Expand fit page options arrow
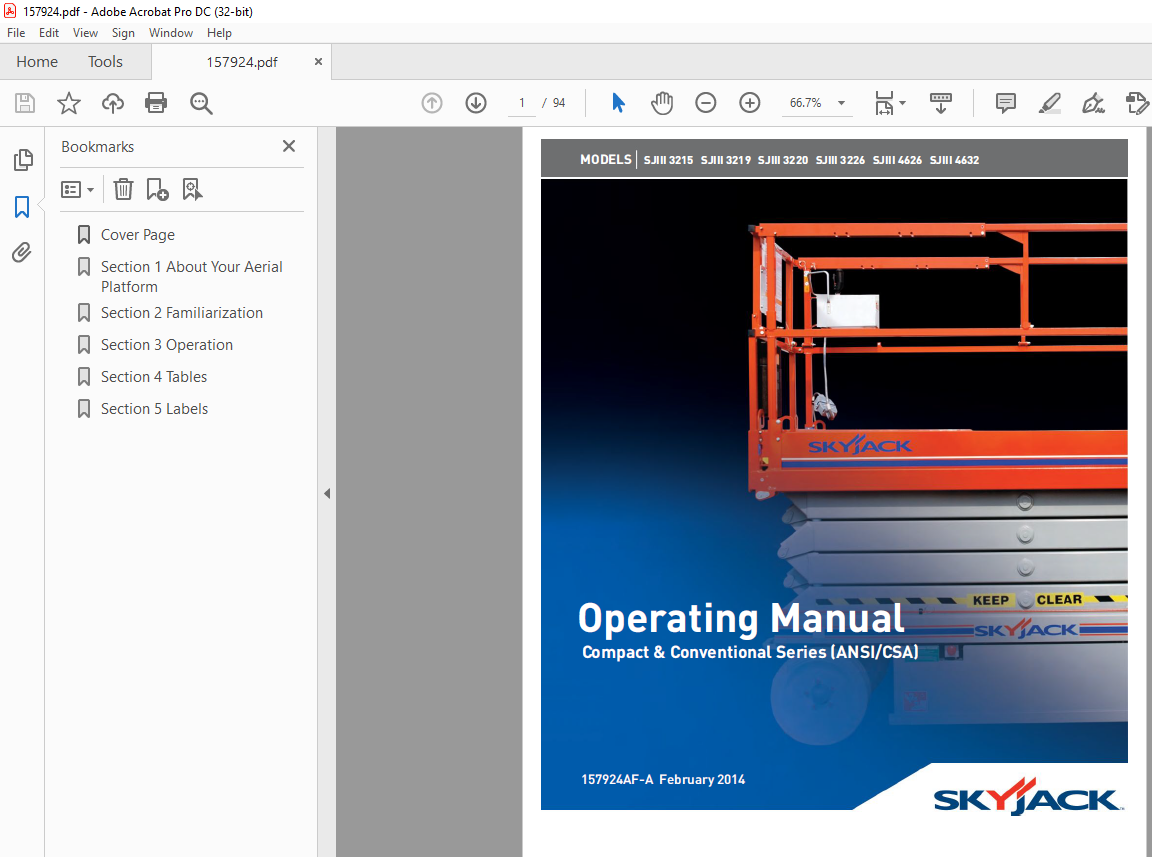The width and height of the screenshot is (1152, 857). [902, 103]
